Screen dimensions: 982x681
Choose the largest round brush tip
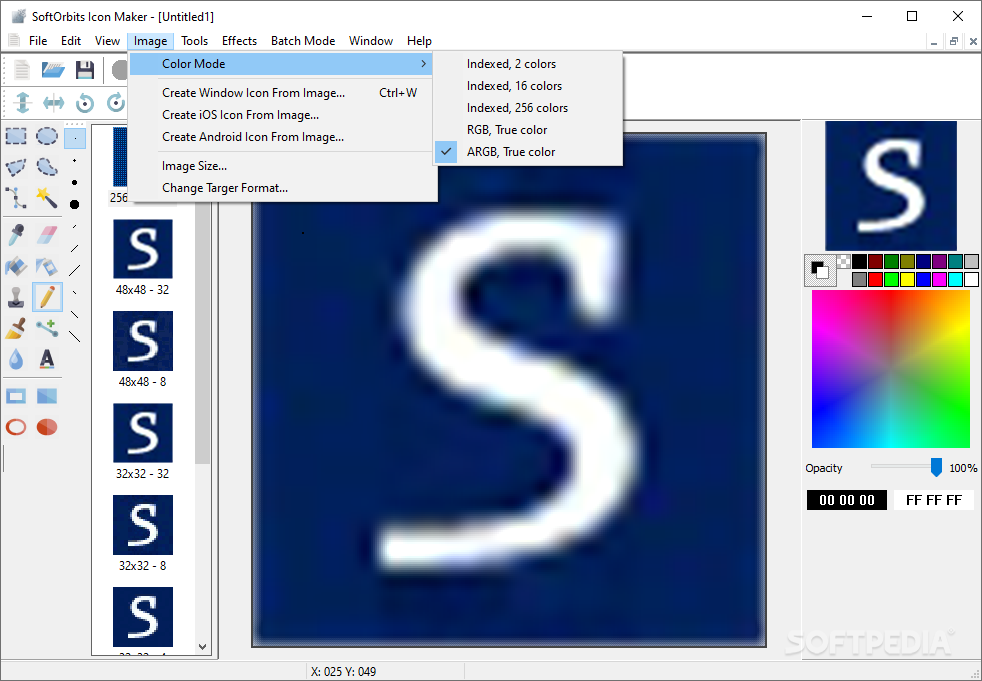75,204
